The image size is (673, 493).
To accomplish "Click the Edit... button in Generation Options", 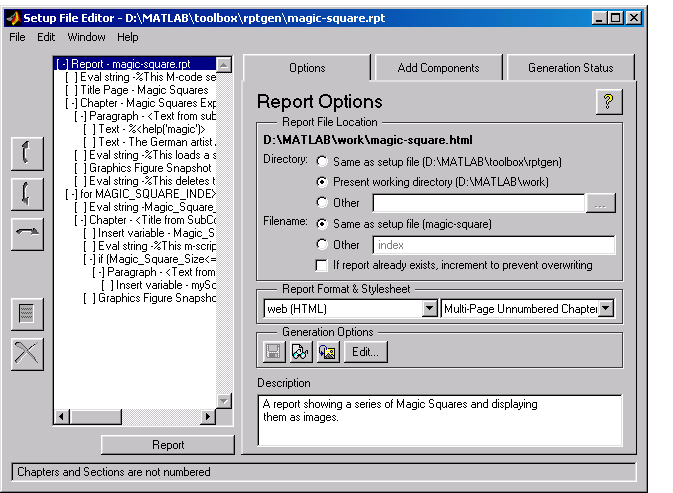I will click(x=366, y=352).
